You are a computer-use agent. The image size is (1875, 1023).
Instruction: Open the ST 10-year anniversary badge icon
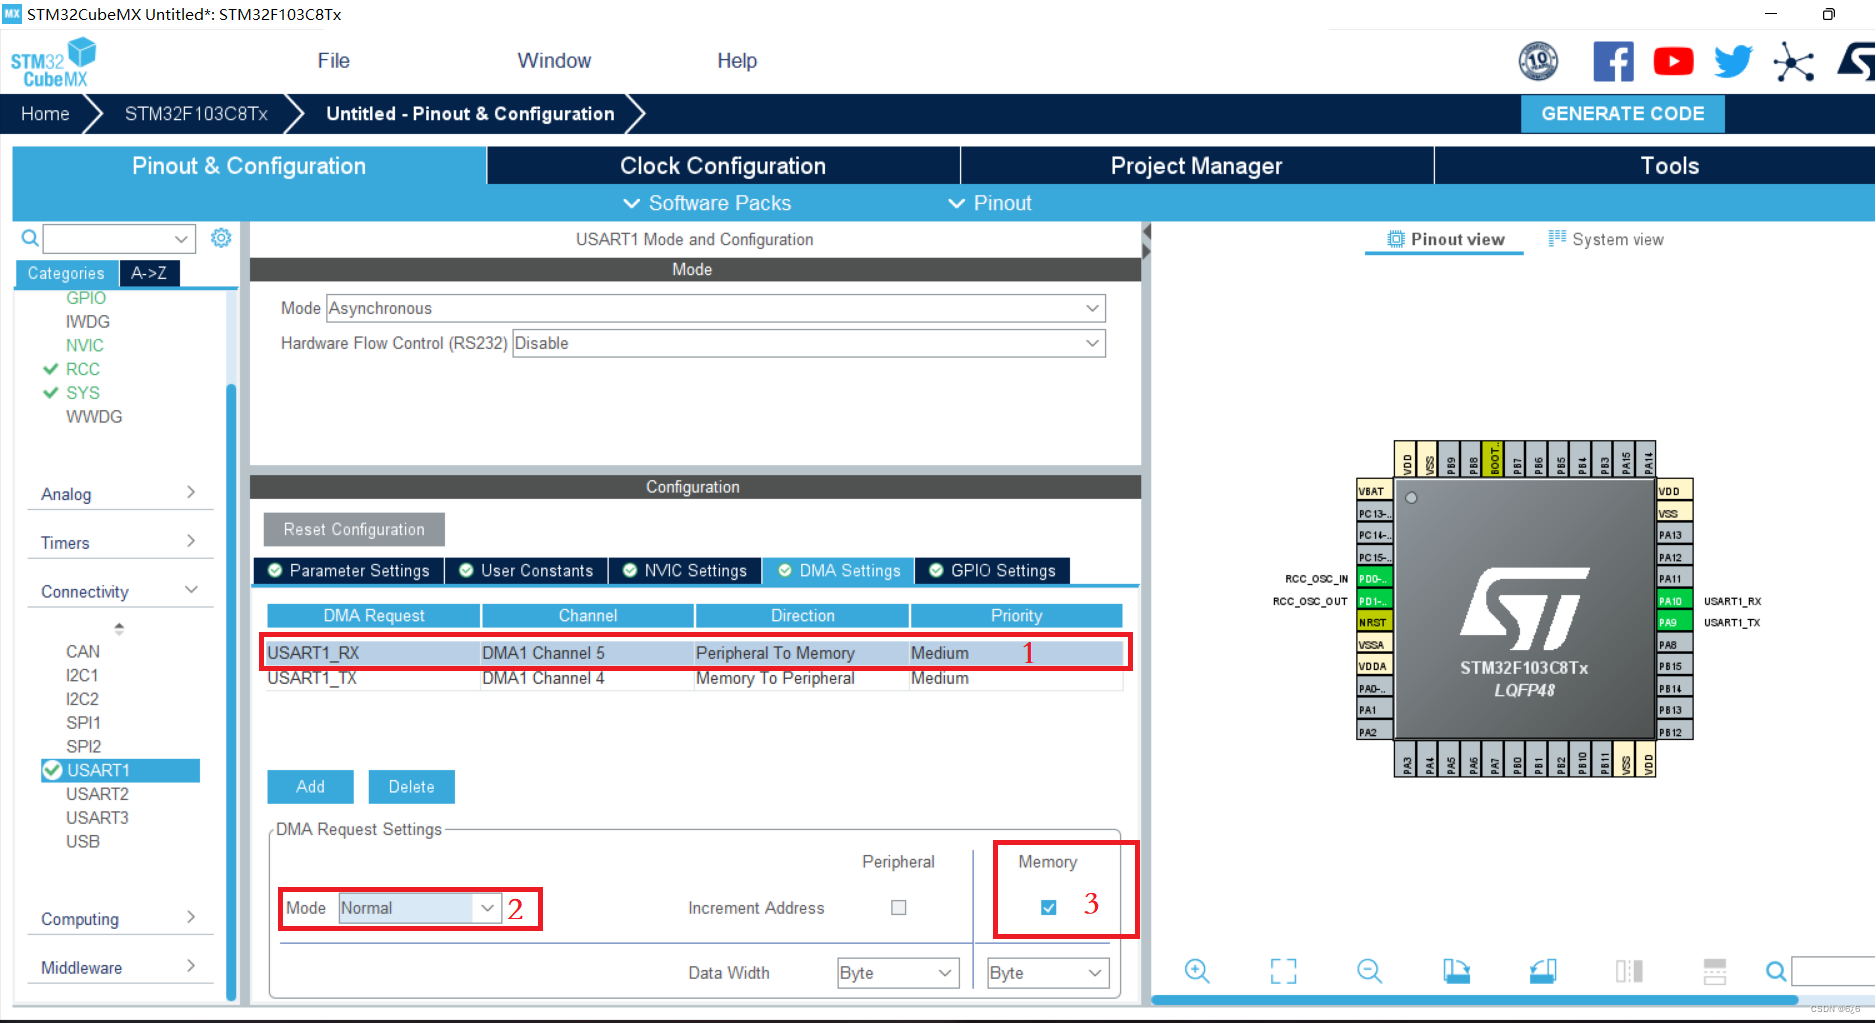pos(1538,62)
